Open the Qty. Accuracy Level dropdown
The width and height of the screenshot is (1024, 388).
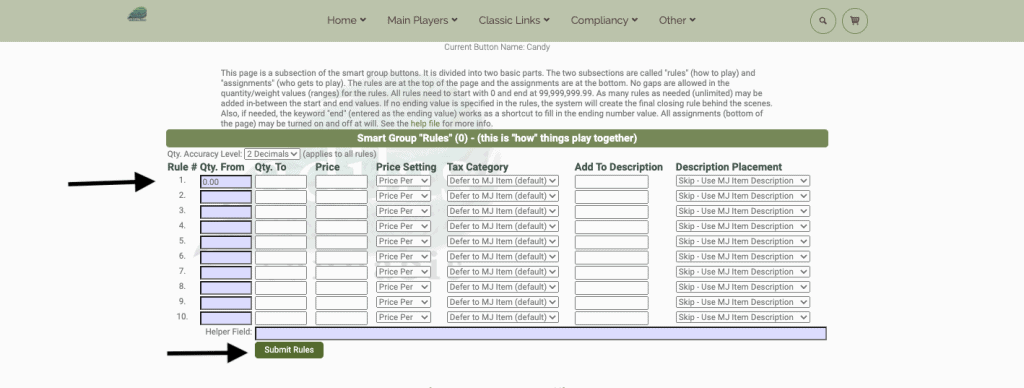[x=272, y=154]
